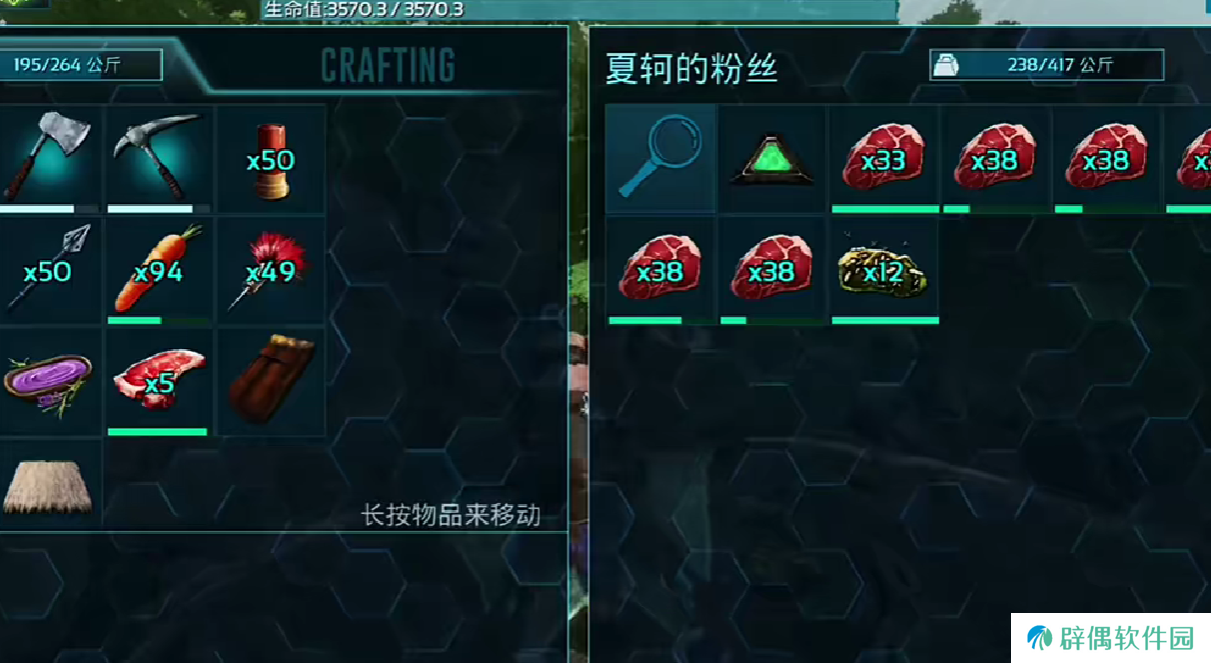Select the raw prime meat x5
Viewport: 1211px width, 663px height.
pyautogui.click(x=159, y=382)
